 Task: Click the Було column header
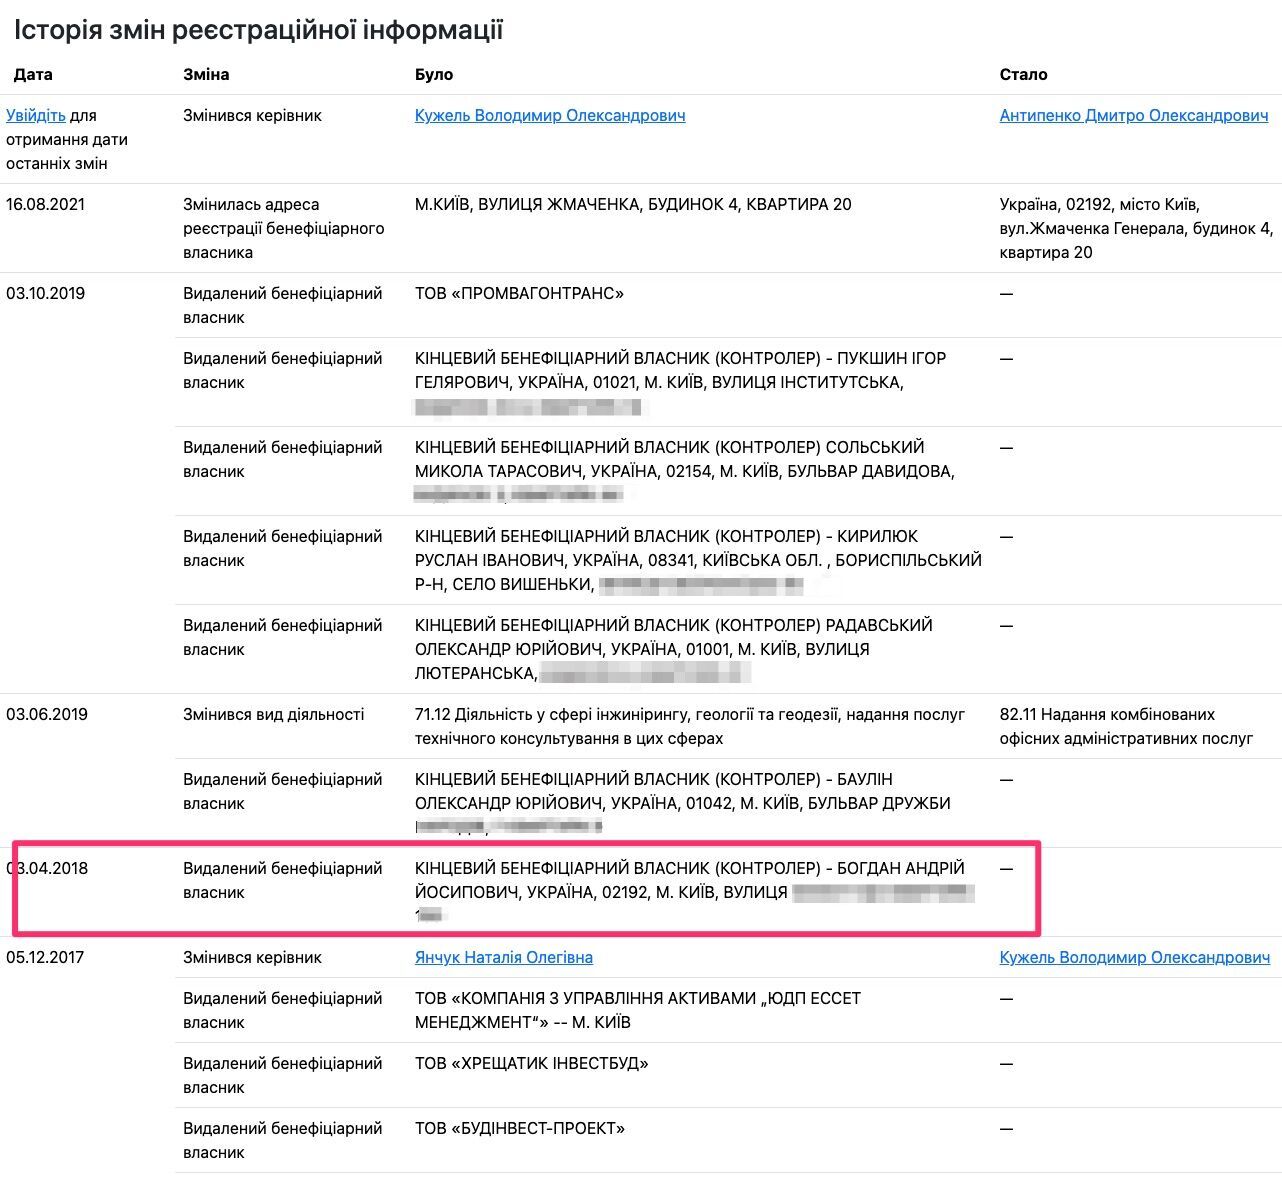434,75
